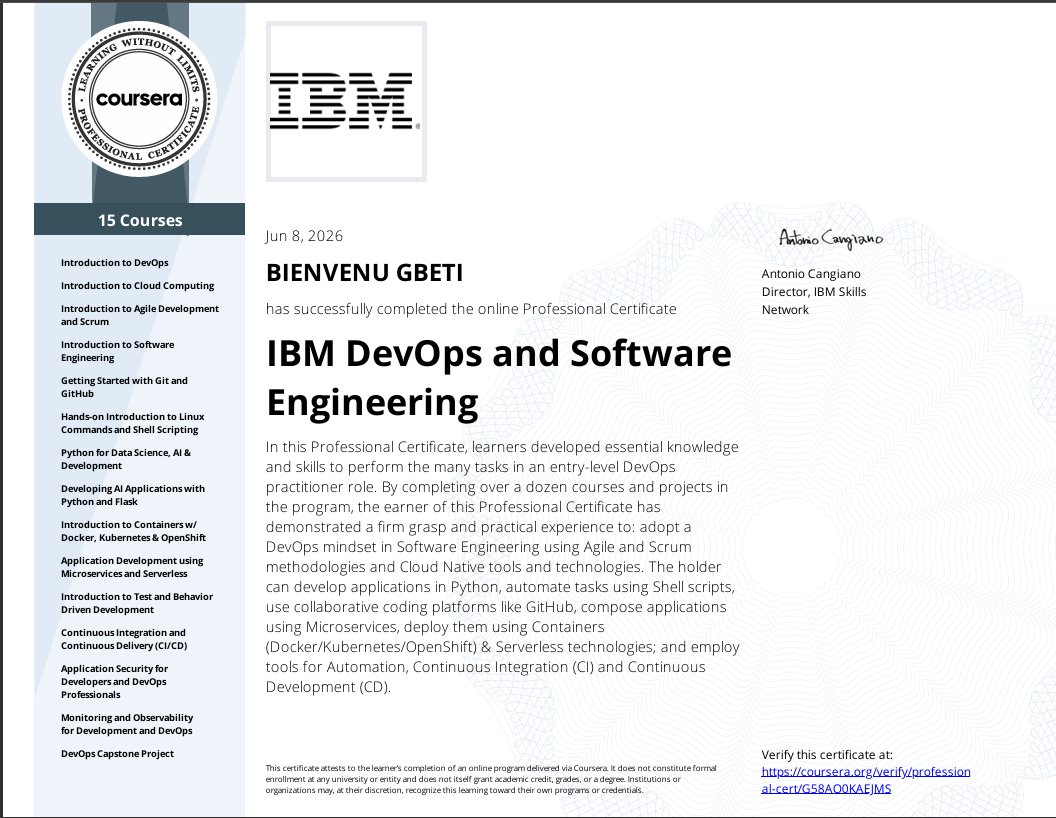Screen dimensions: 1056x818
Task: Open the Coursera certificate verification link
Action: 865,780
